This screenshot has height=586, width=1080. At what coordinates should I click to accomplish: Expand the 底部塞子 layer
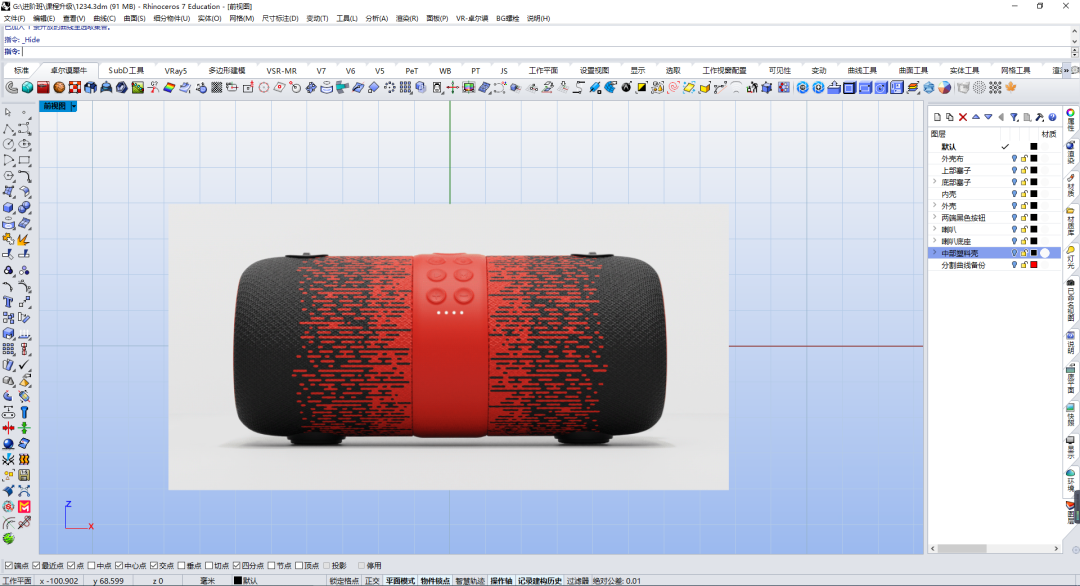click(x=935, y=182)
